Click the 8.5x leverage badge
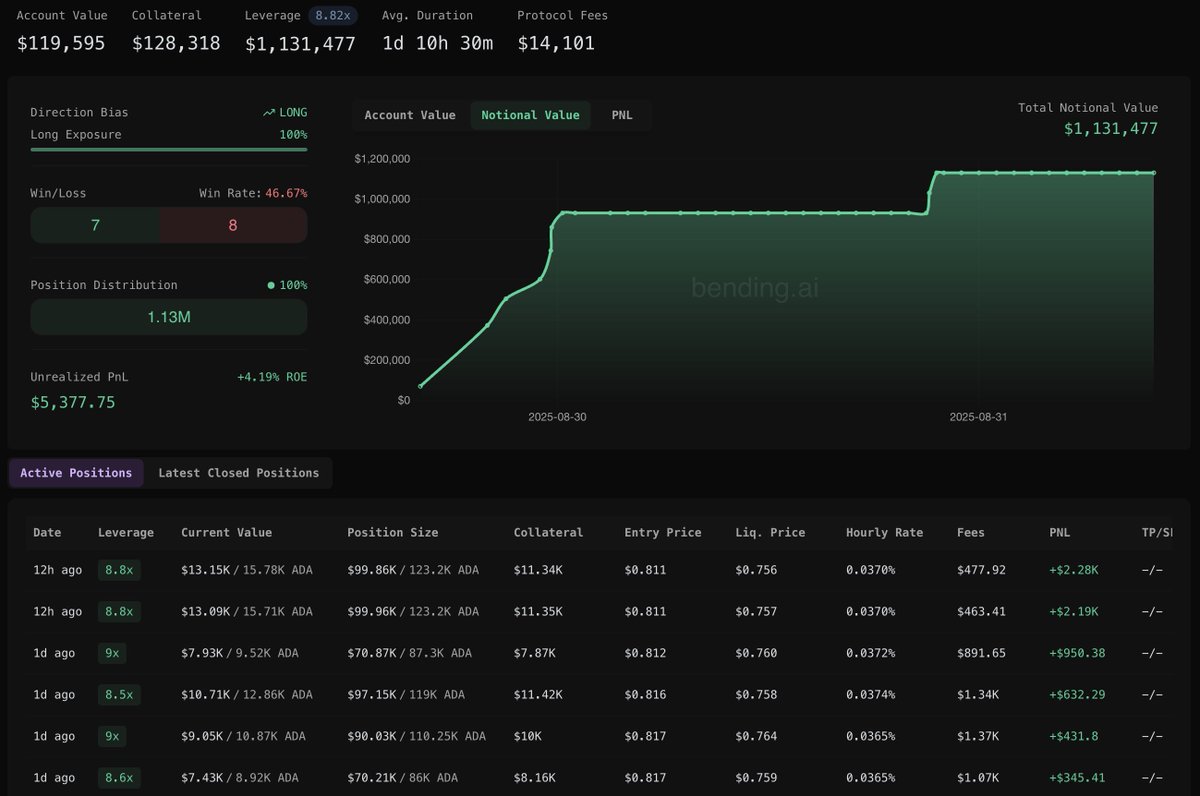 point(117,694)
